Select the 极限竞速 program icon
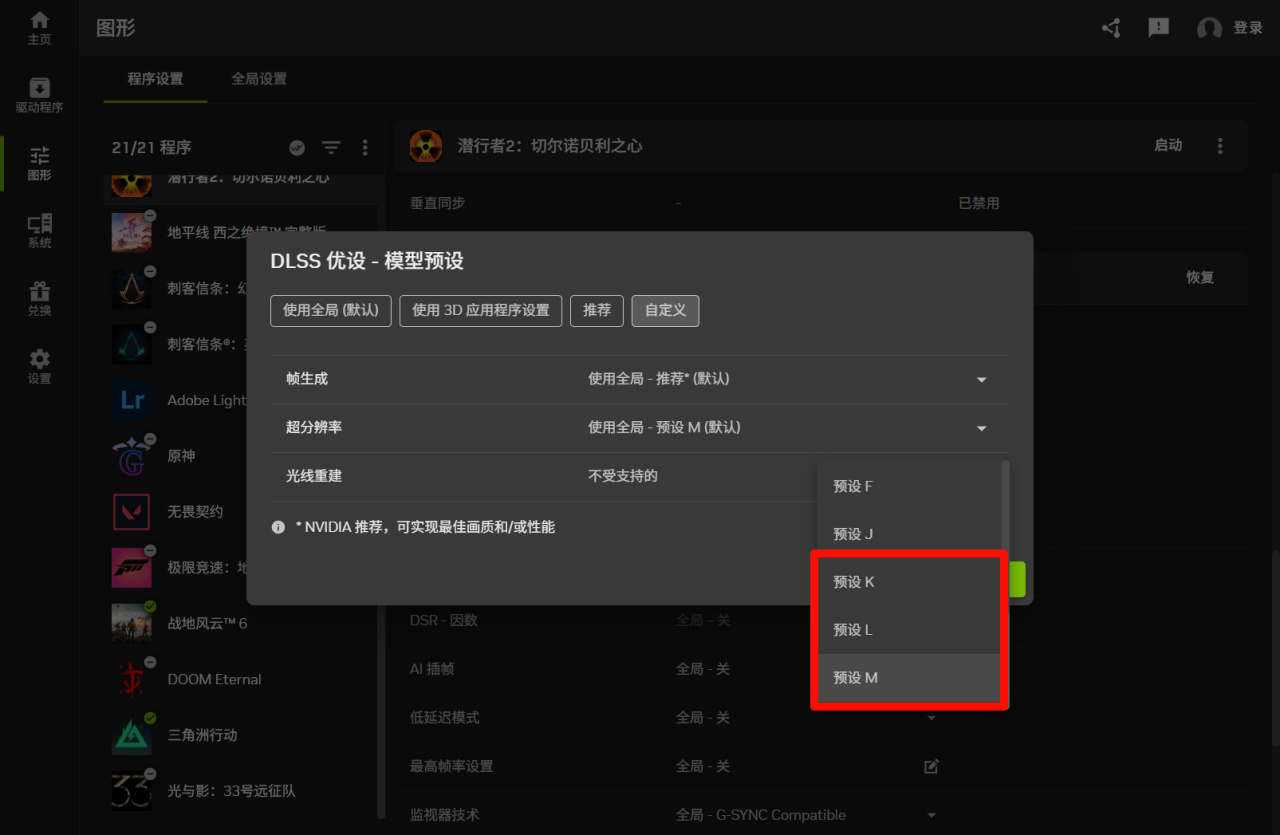This screenshot has height=835, width=1280. [x=131, y=568]
